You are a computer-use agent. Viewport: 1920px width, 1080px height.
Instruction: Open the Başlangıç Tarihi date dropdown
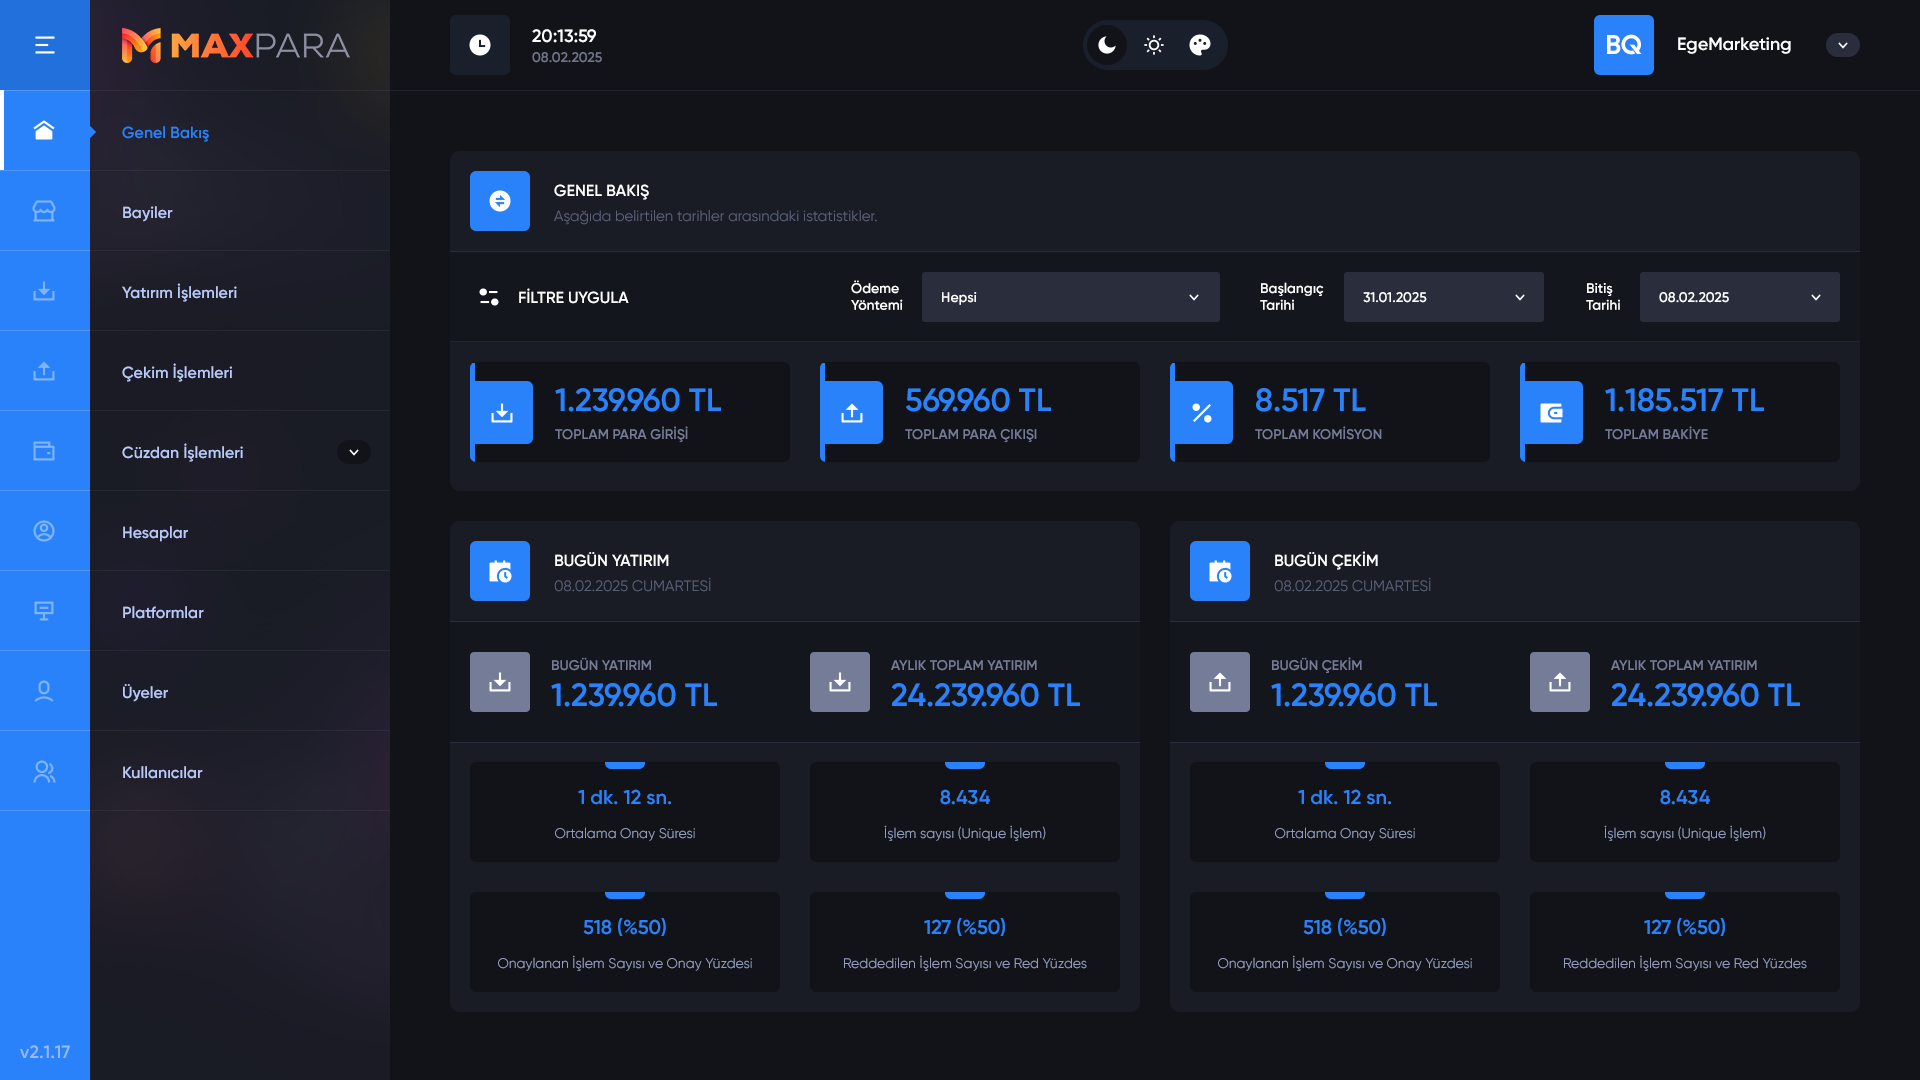[x=1443, y=297]
